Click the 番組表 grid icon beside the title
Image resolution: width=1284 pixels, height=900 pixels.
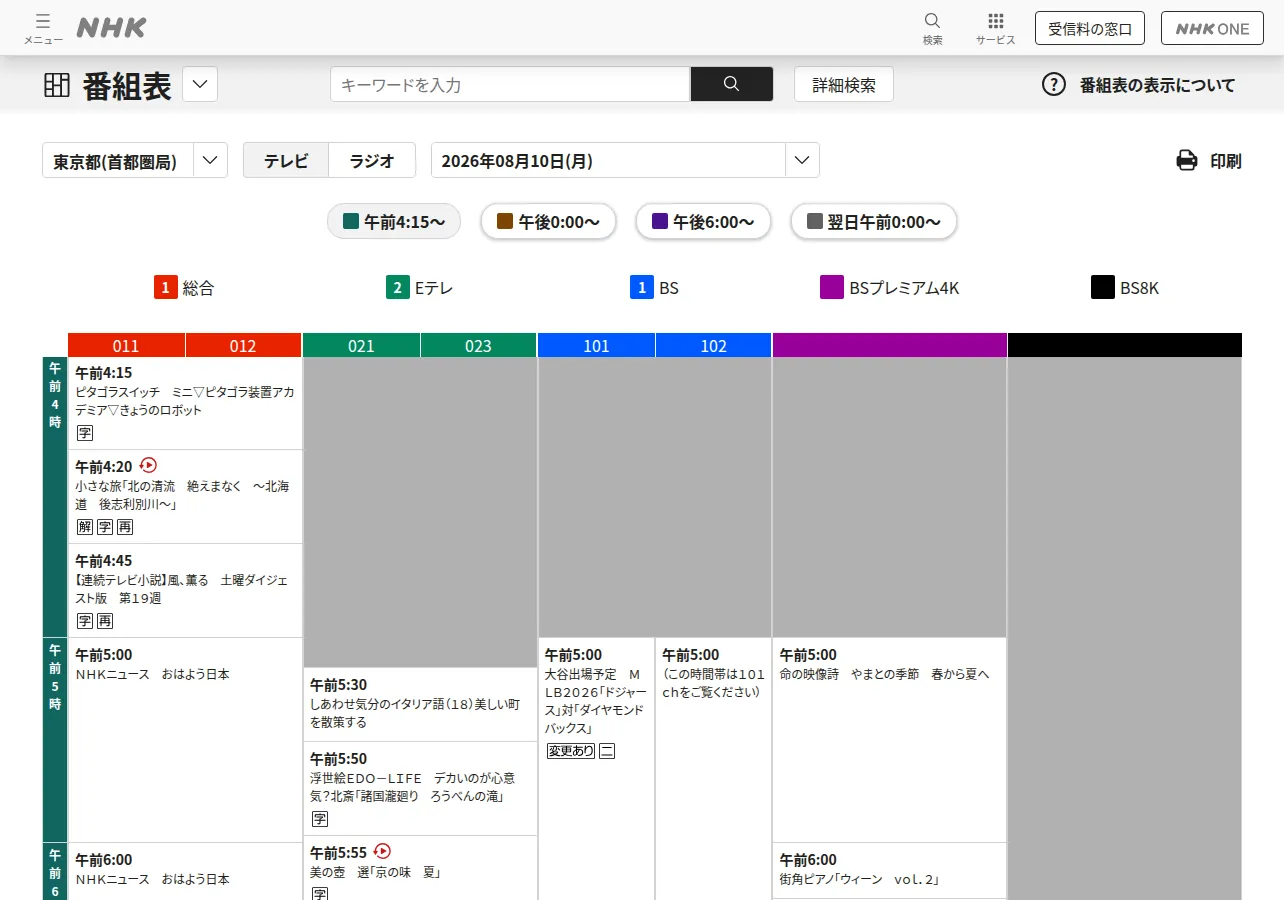tap(57, 85)
